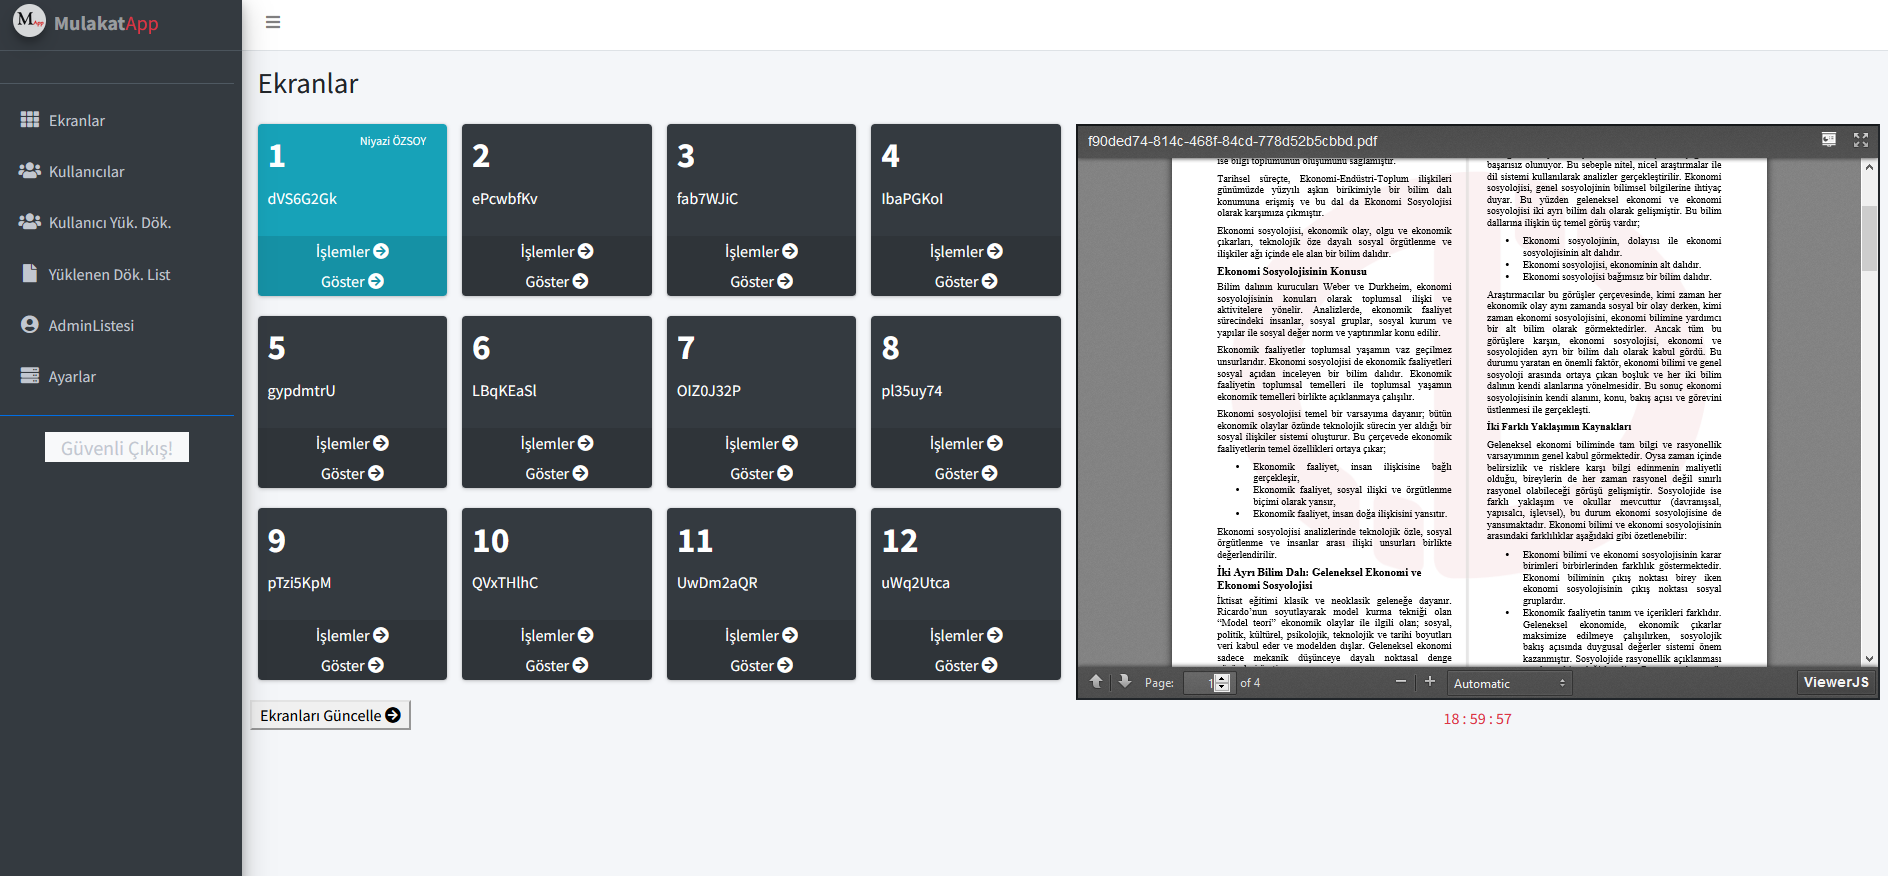The width and height of the screenshot is (1888, 876).
Task: Toggle fullscreen in the PDF viewer
Action: point(1861,140)
